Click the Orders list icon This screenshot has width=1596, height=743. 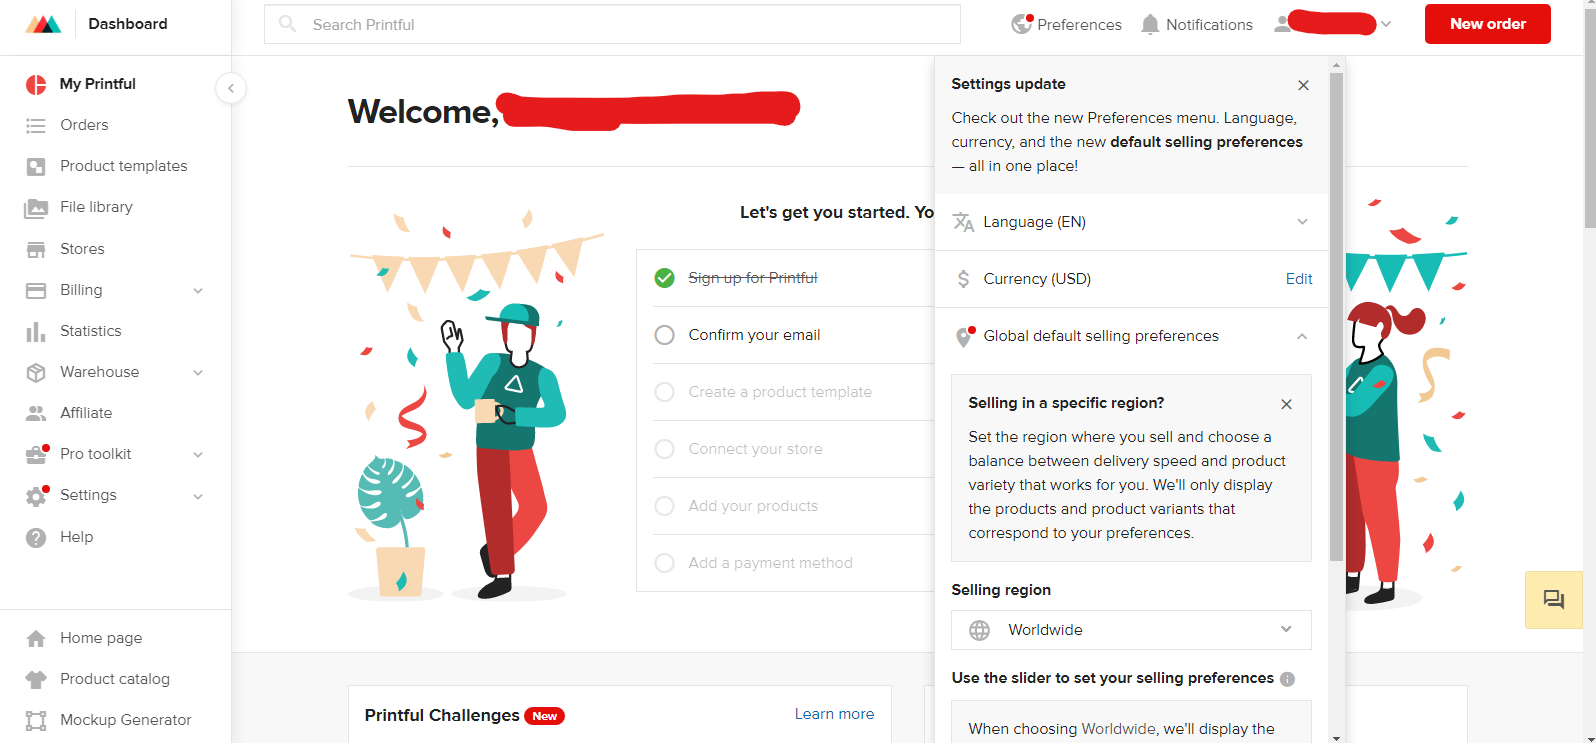(x=36, y=125)
